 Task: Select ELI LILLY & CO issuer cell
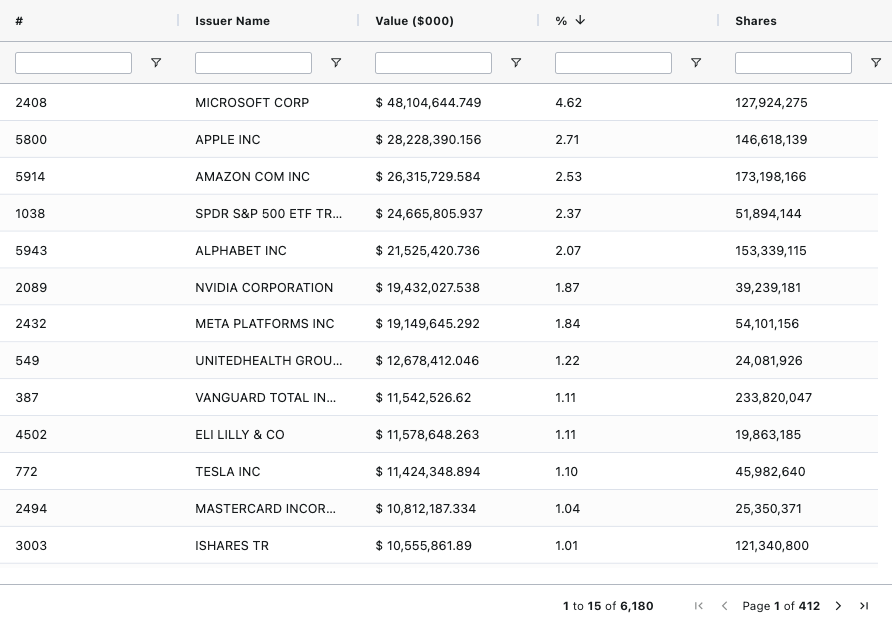[x=239, y=434]
